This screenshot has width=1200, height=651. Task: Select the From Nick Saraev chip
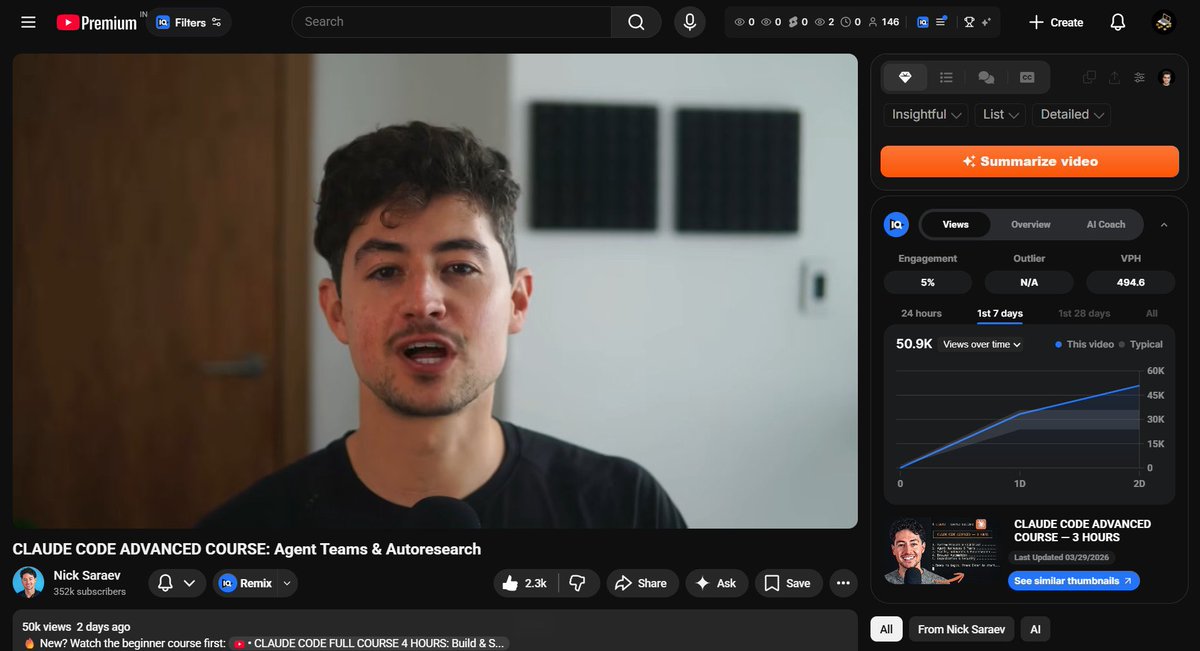[961, 629]
